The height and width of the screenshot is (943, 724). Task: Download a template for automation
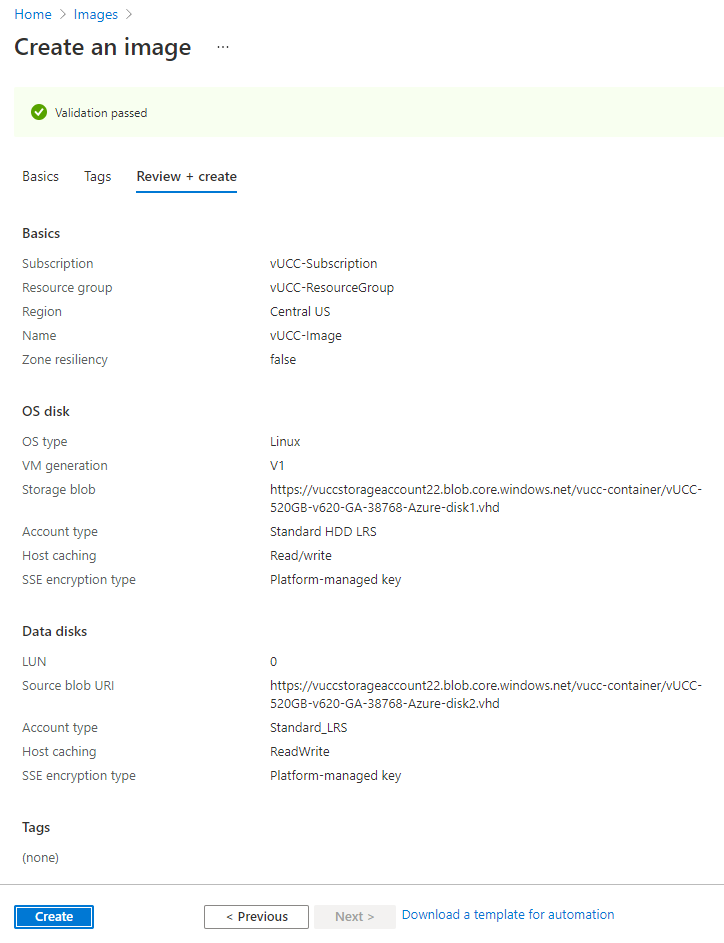click(508, 915)
